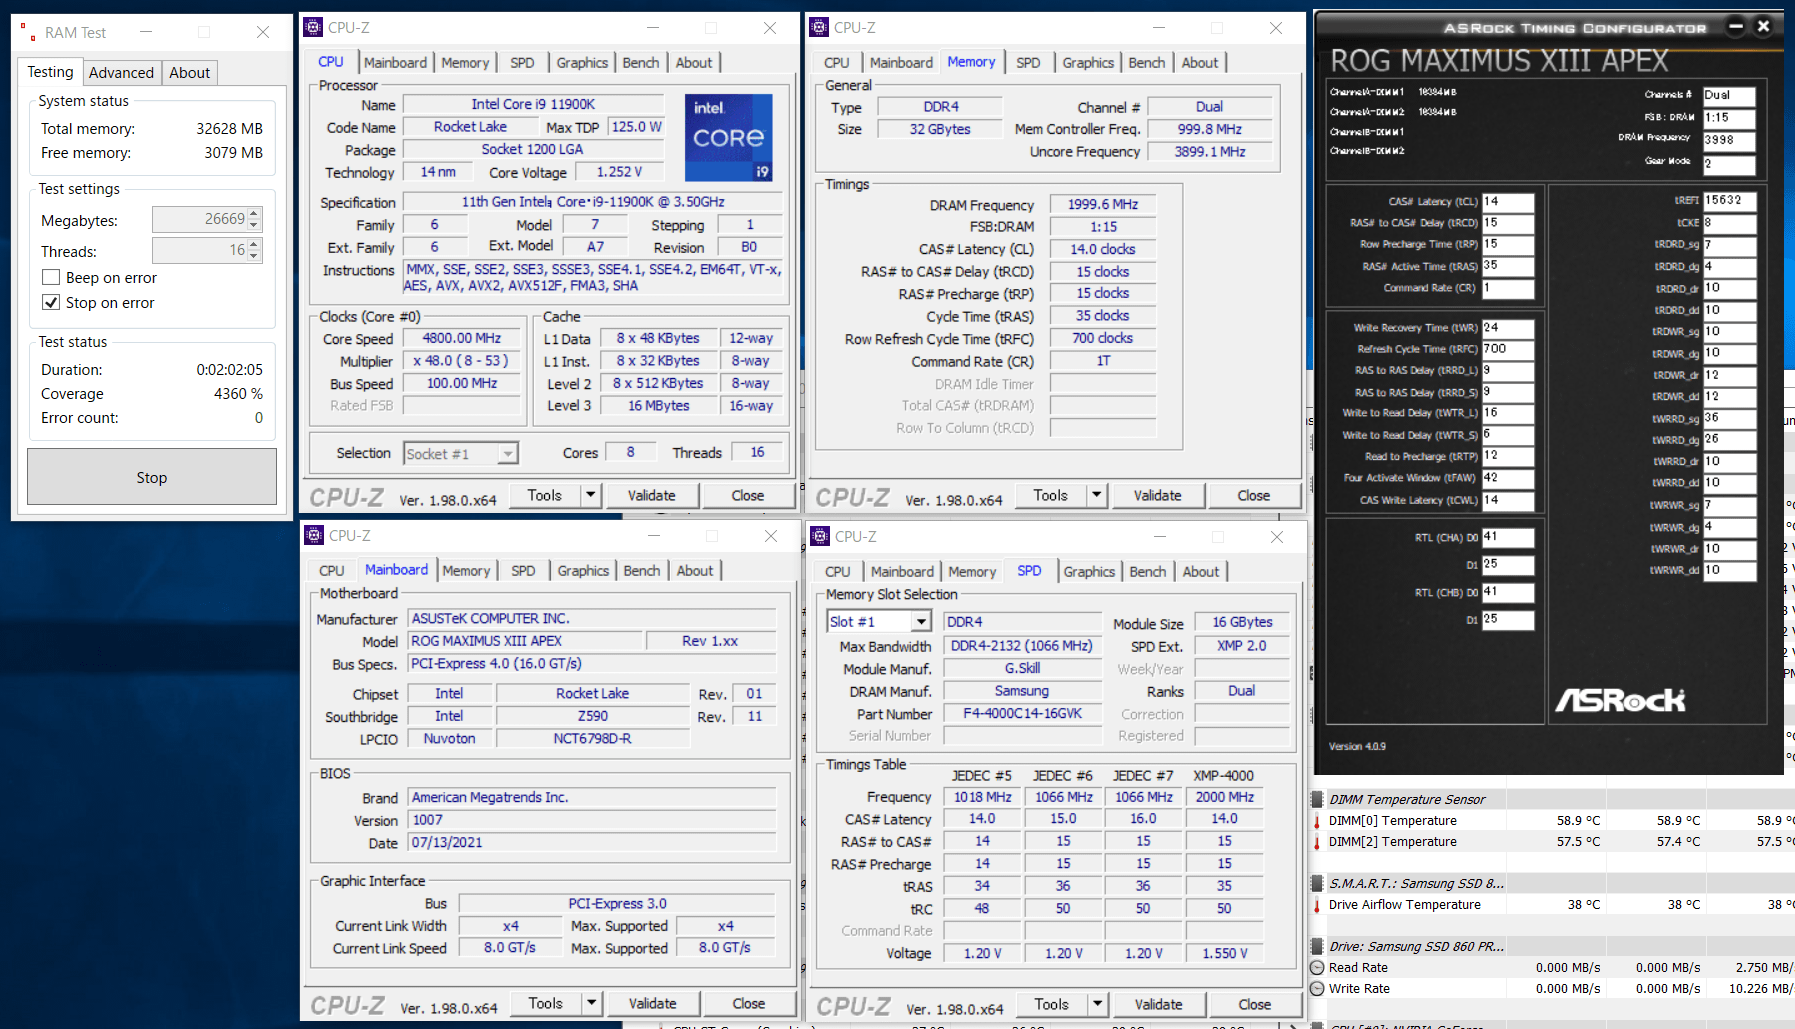Open Tools dropdown arrow in SPD tab window

pyautogui.click(x=1097, y=1004)
